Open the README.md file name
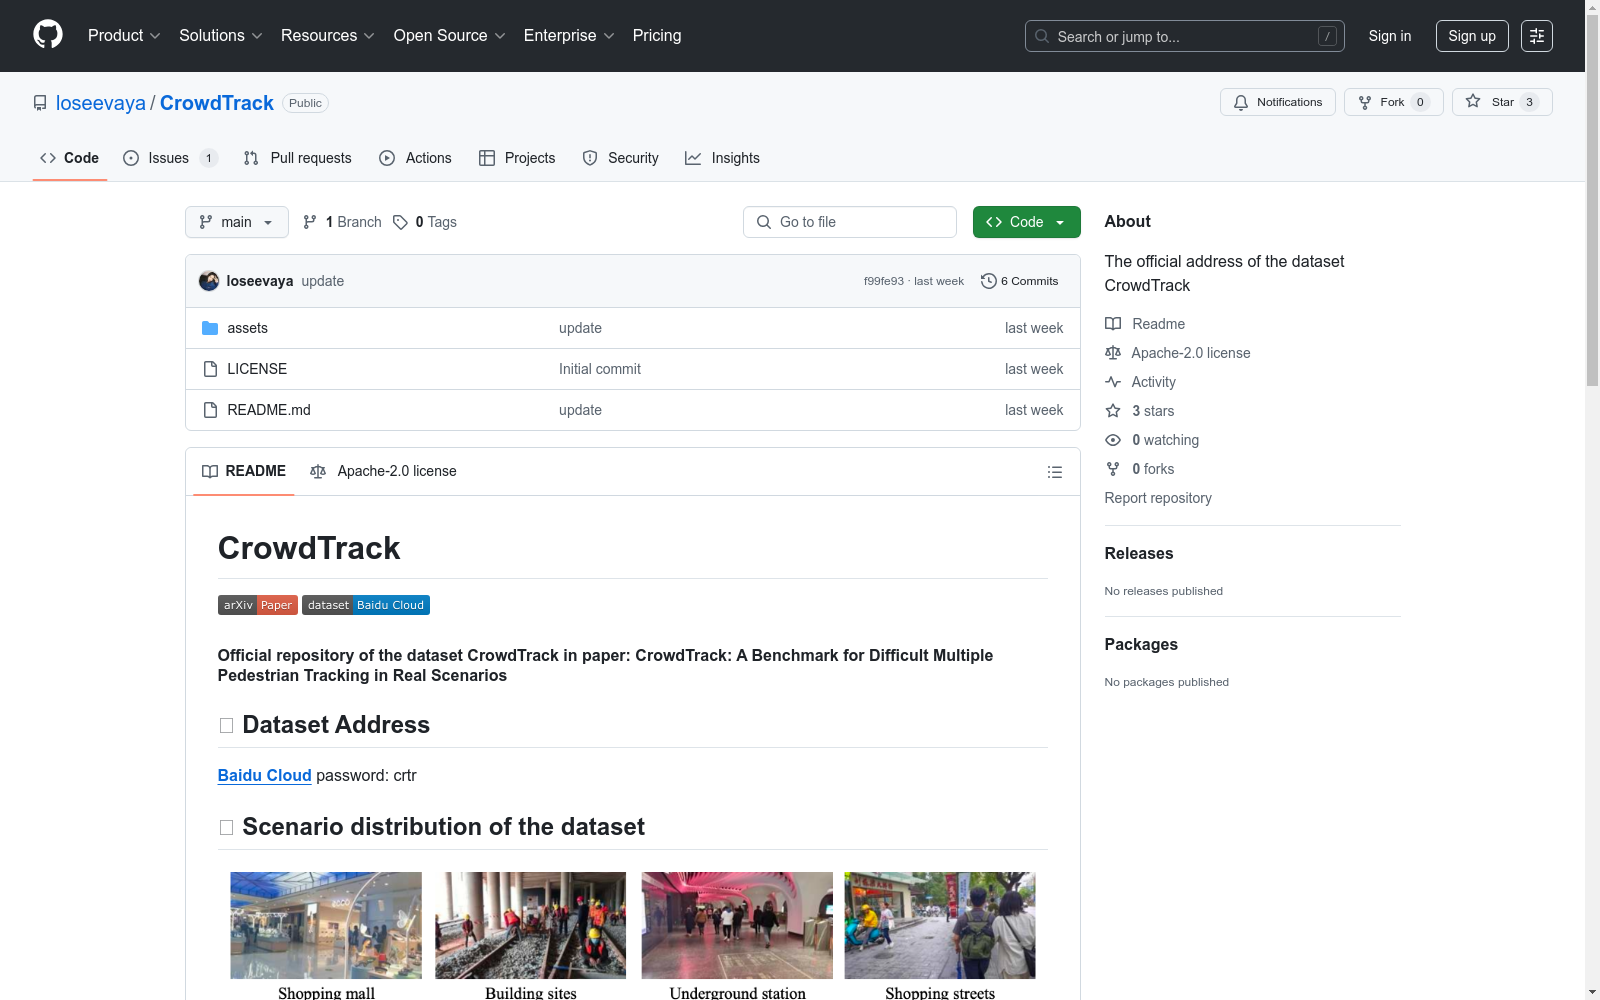 (x=269, y=410)
